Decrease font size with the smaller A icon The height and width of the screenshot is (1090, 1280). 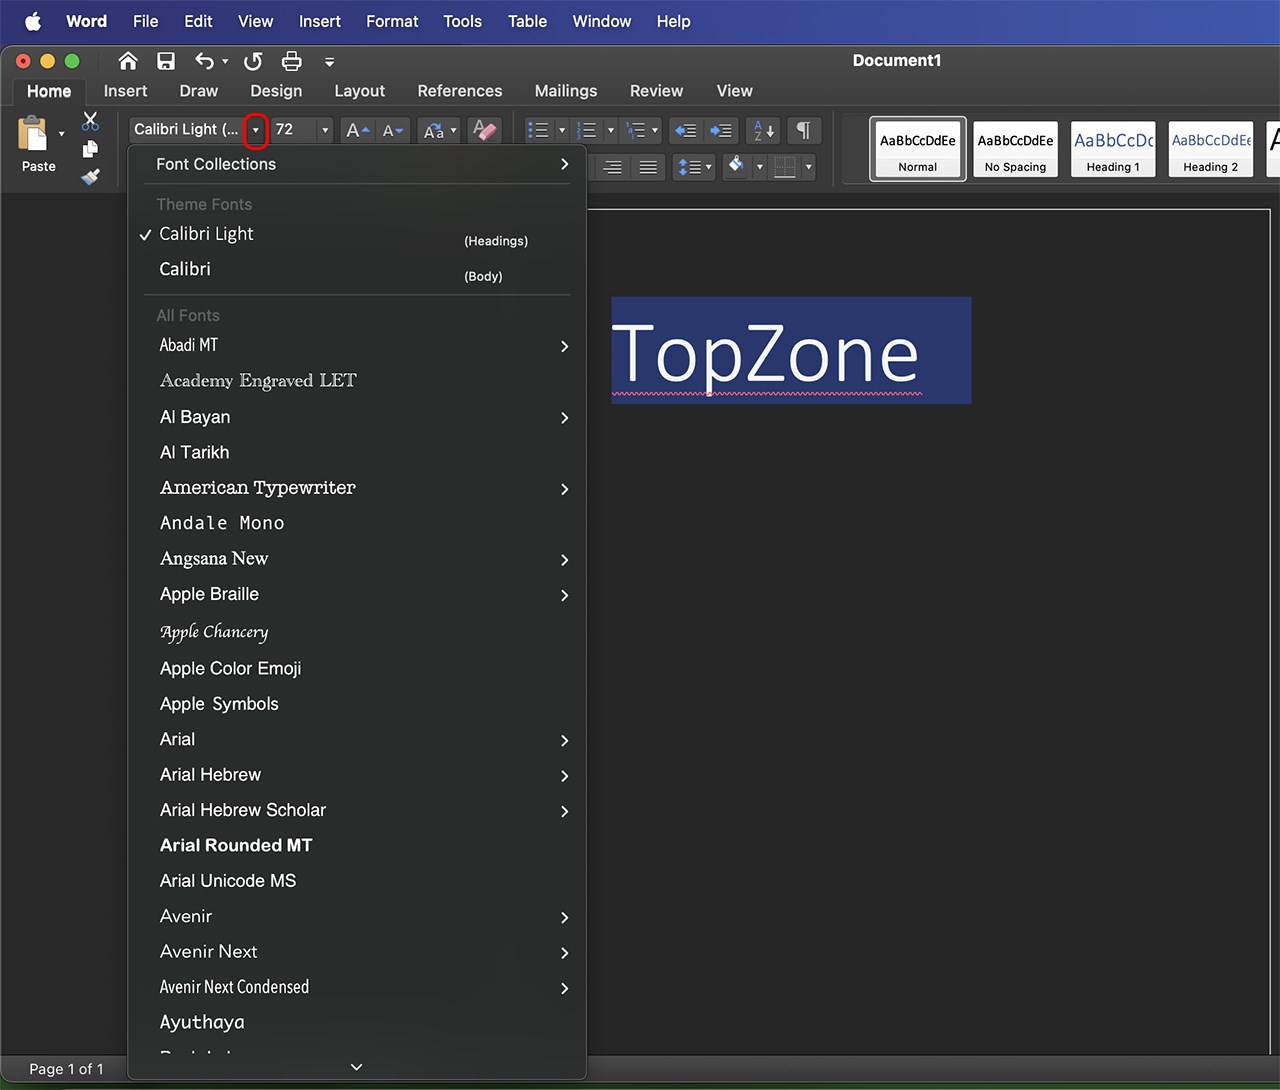point(393,130)
